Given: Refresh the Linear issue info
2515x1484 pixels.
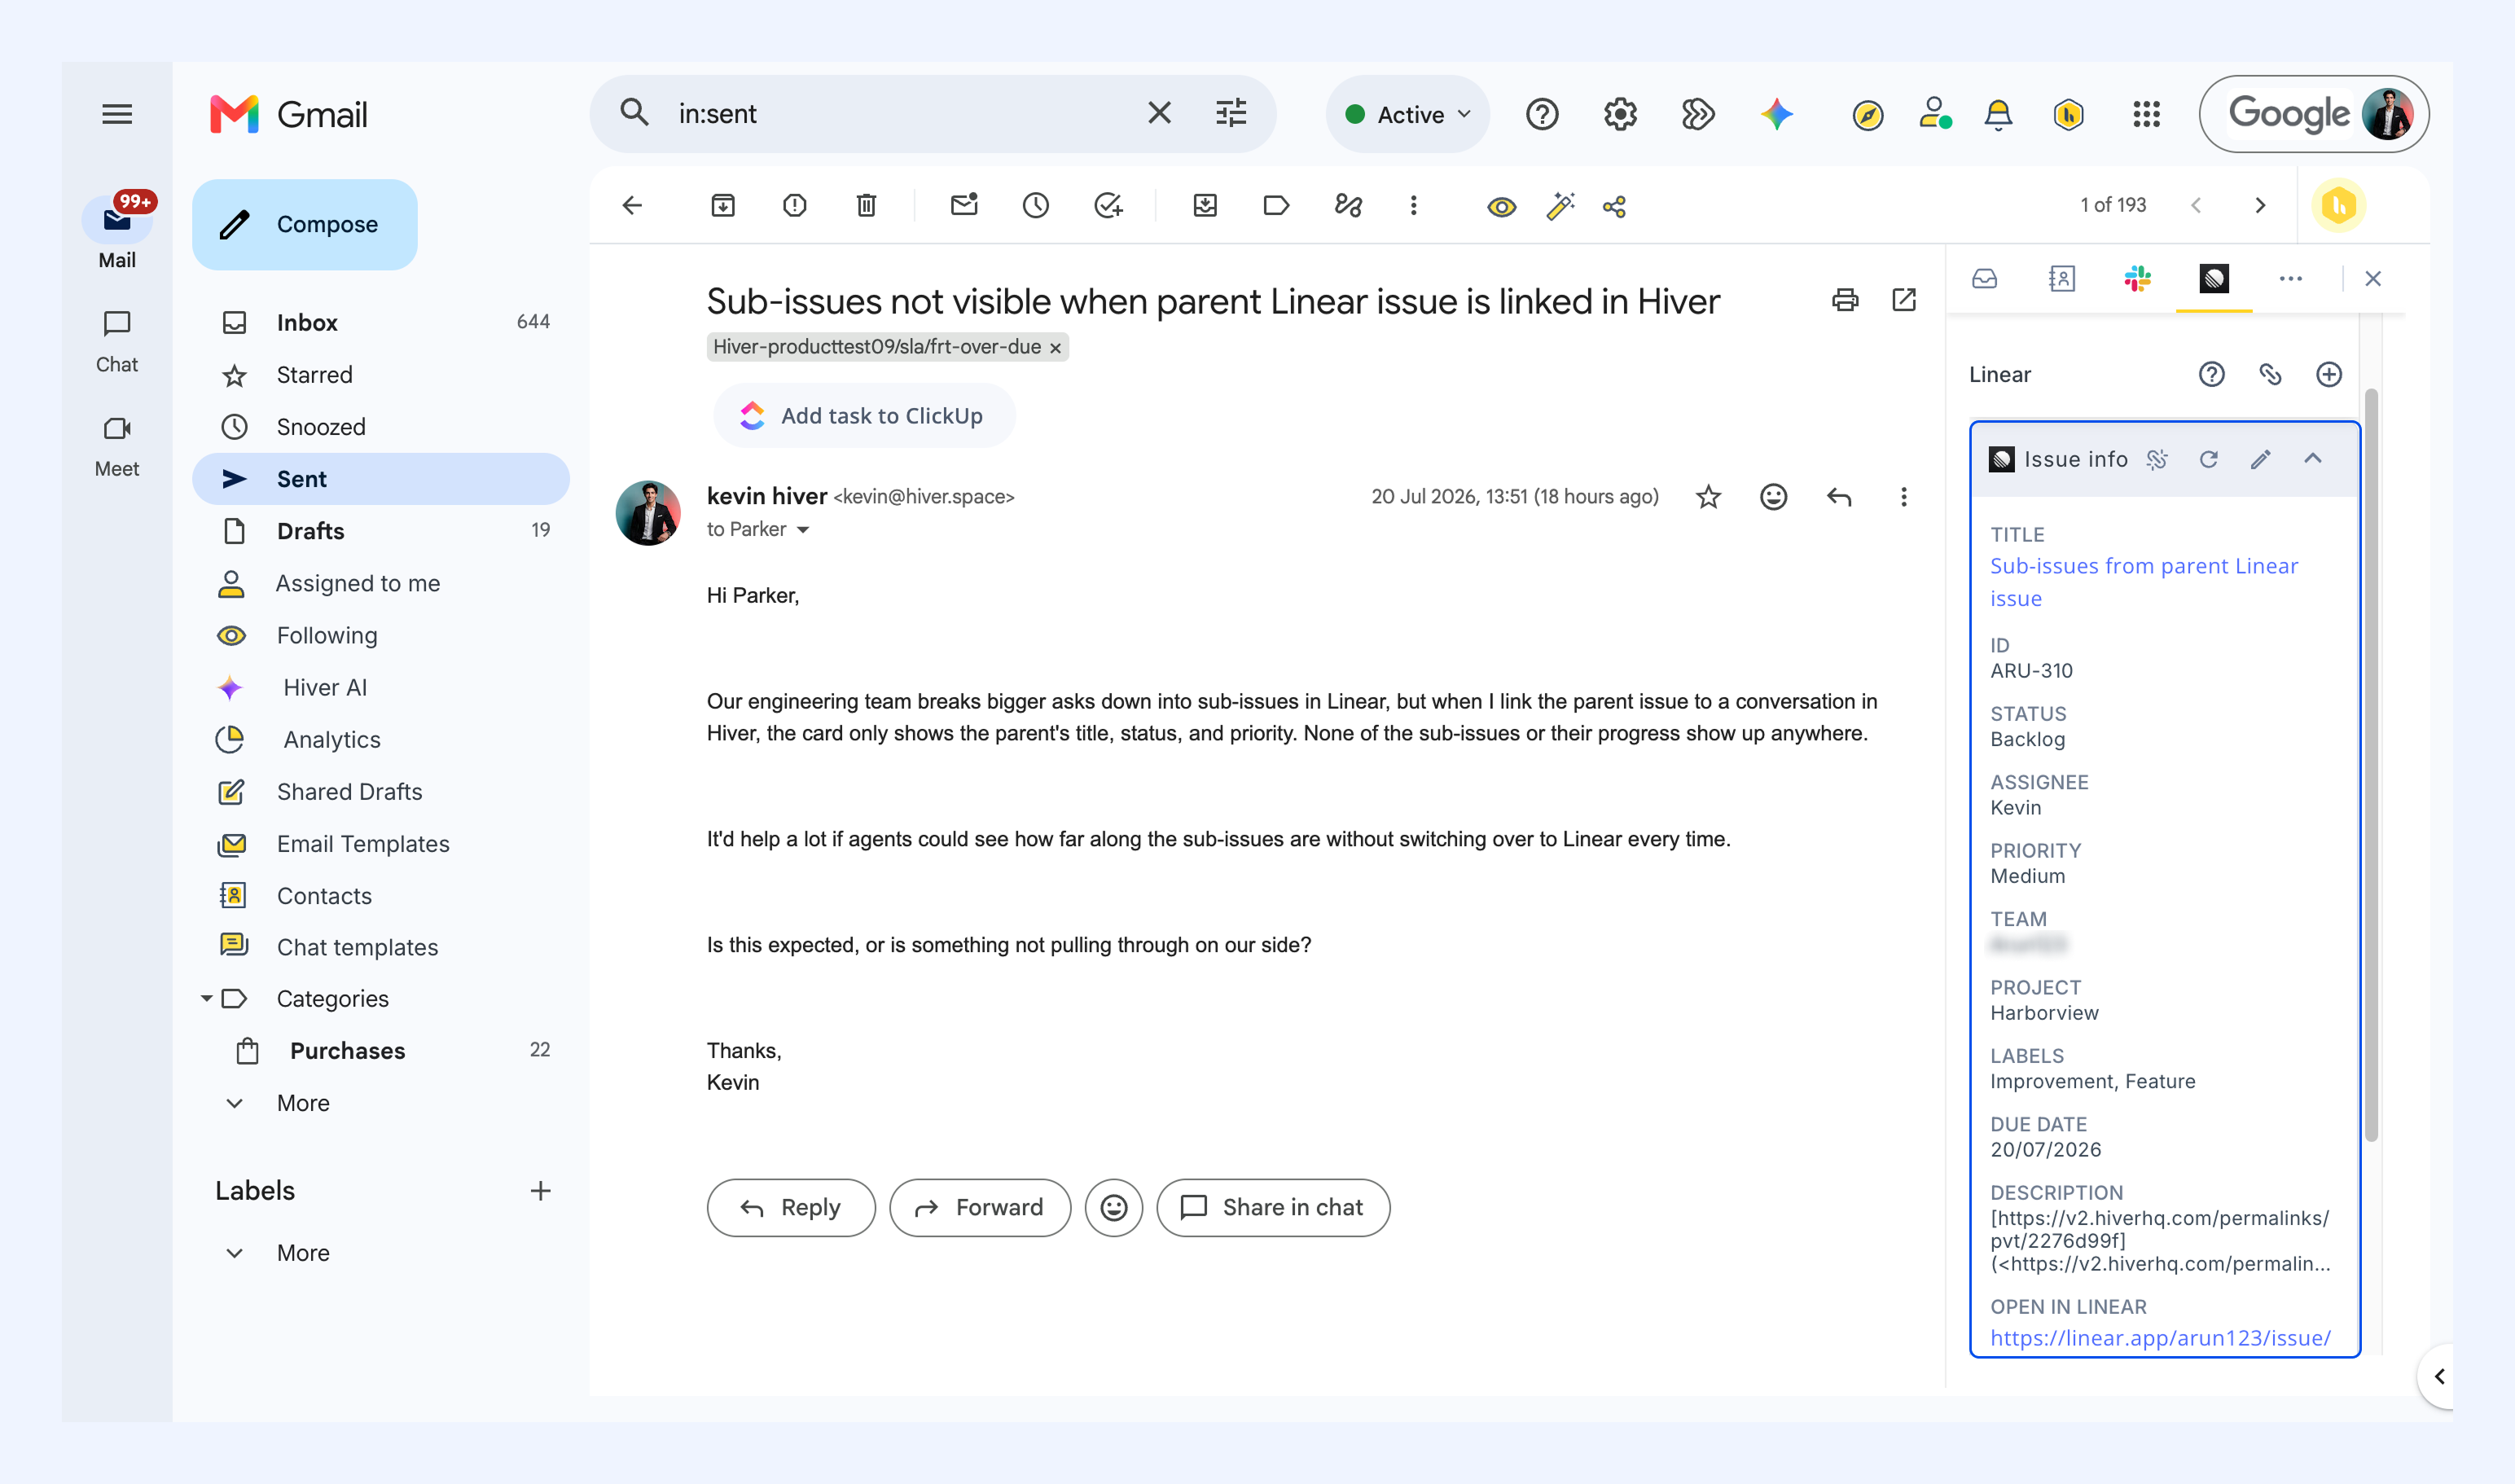Looking at the screenshot, I should (x=2209, y=459).
